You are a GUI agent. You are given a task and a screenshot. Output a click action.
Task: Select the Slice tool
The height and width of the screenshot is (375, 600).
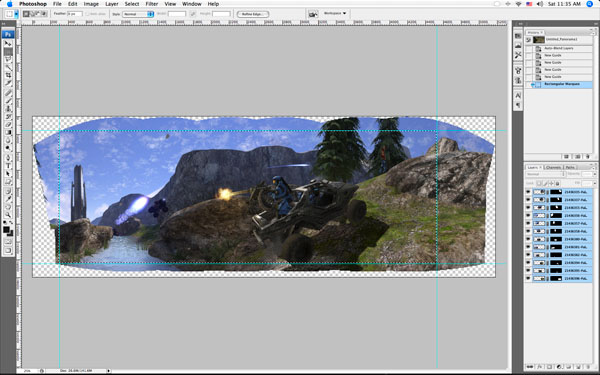coord(8,83)
